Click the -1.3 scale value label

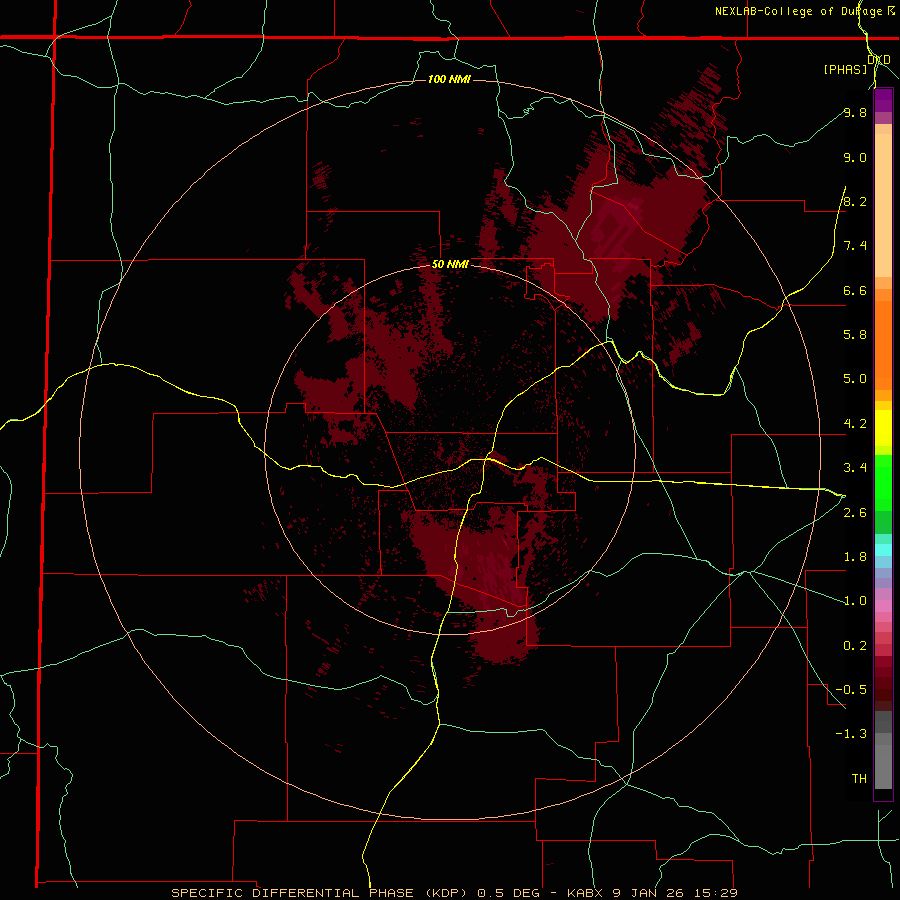[x=851, y=734]
